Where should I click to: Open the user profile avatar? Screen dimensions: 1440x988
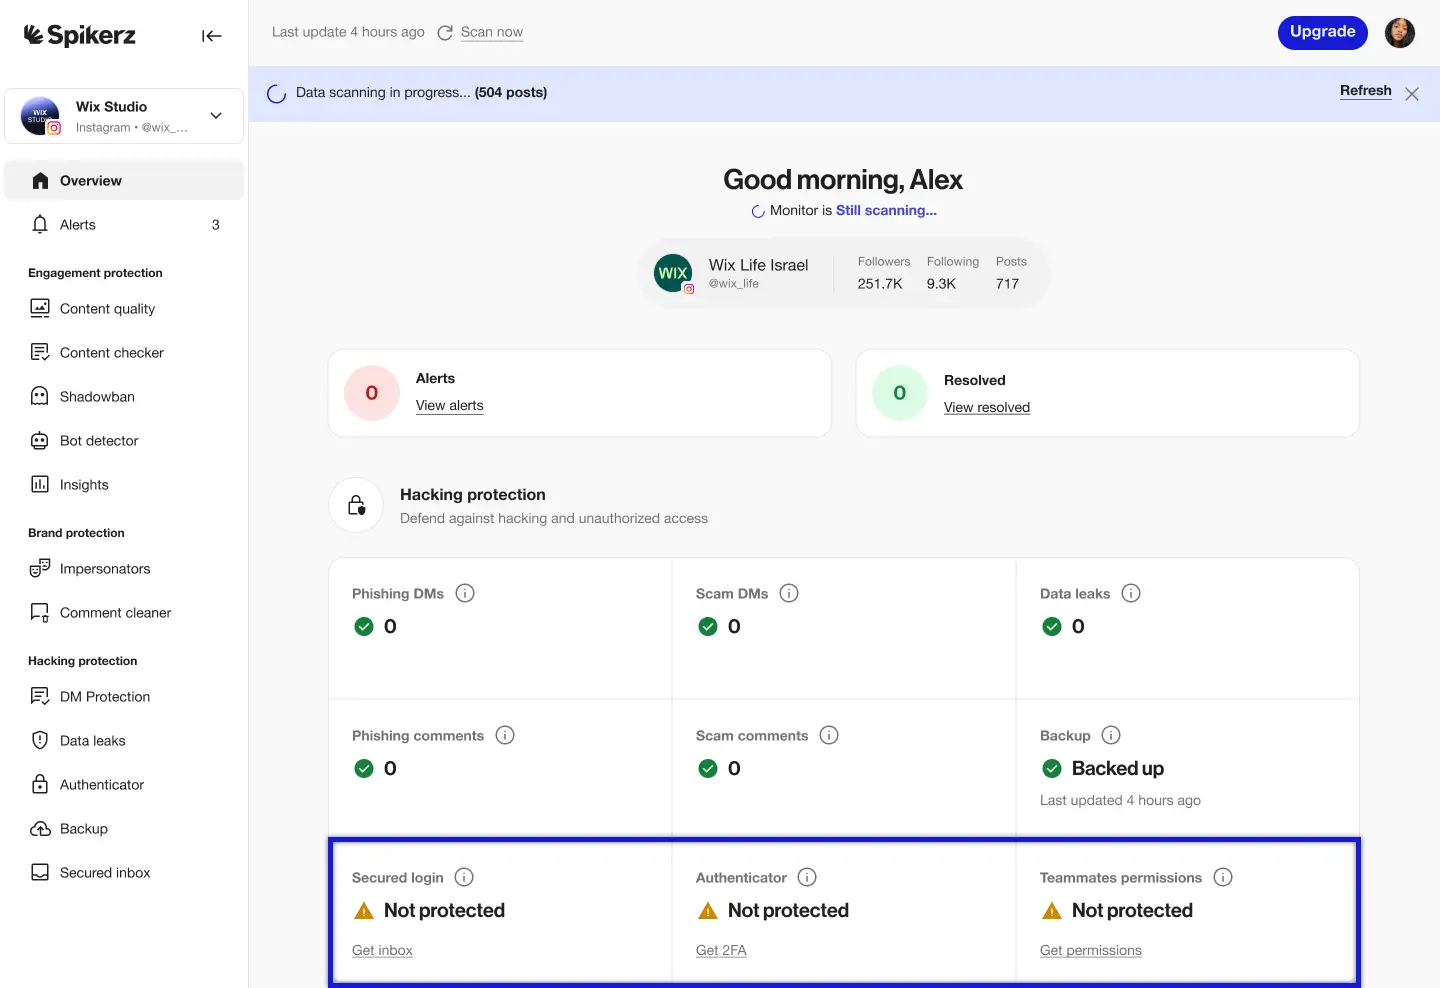click(x=1400, y=32)
